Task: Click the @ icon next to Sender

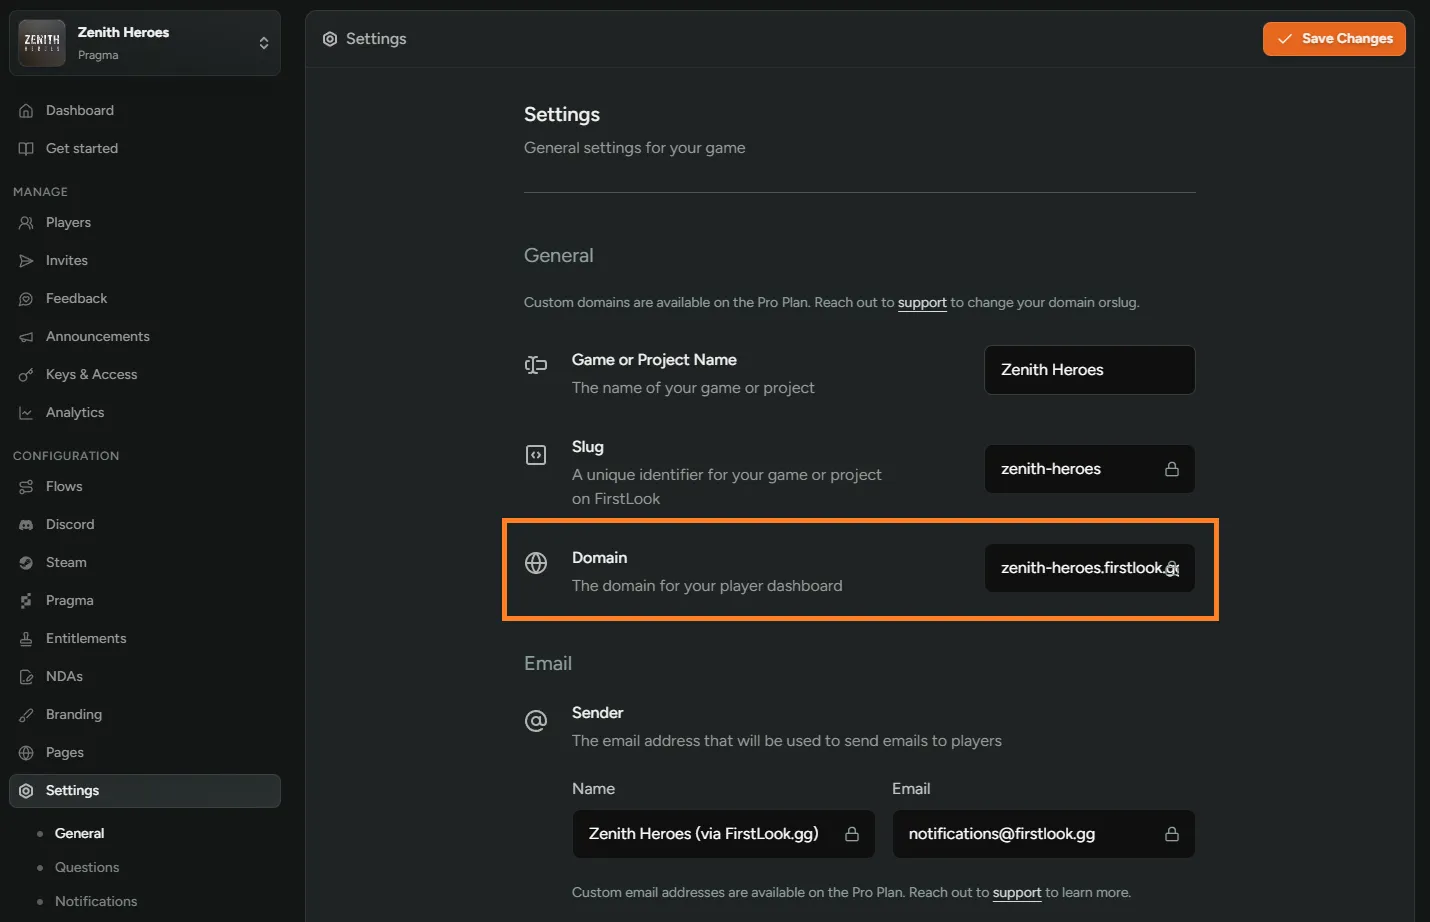Action: (x=536, y=720)
